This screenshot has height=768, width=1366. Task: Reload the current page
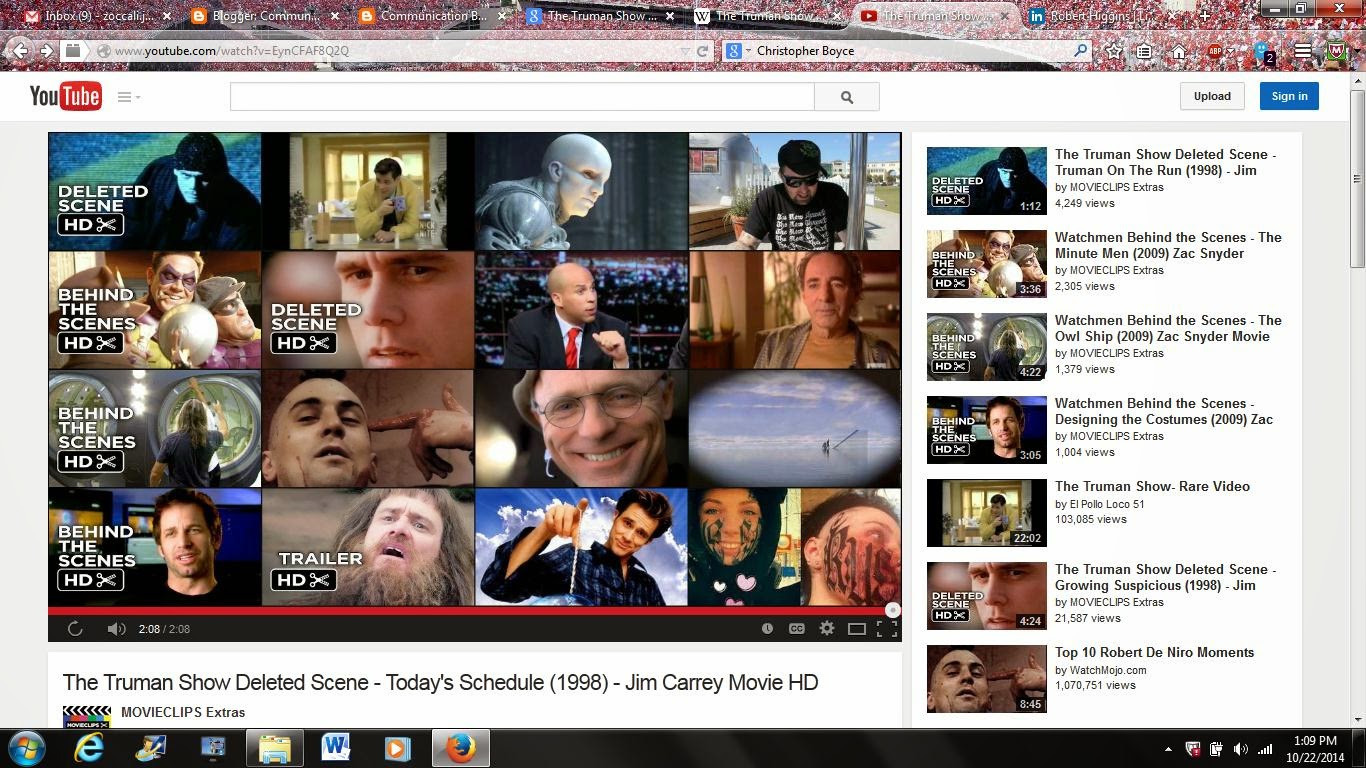tap(702, 51)
